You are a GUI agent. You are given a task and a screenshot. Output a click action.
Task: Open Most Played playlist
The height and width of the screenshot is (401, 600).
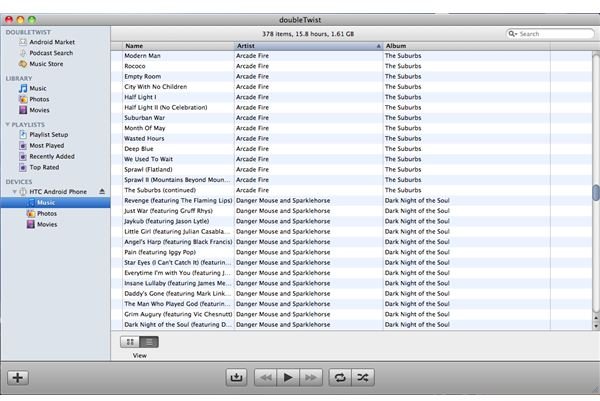point(42,146)
